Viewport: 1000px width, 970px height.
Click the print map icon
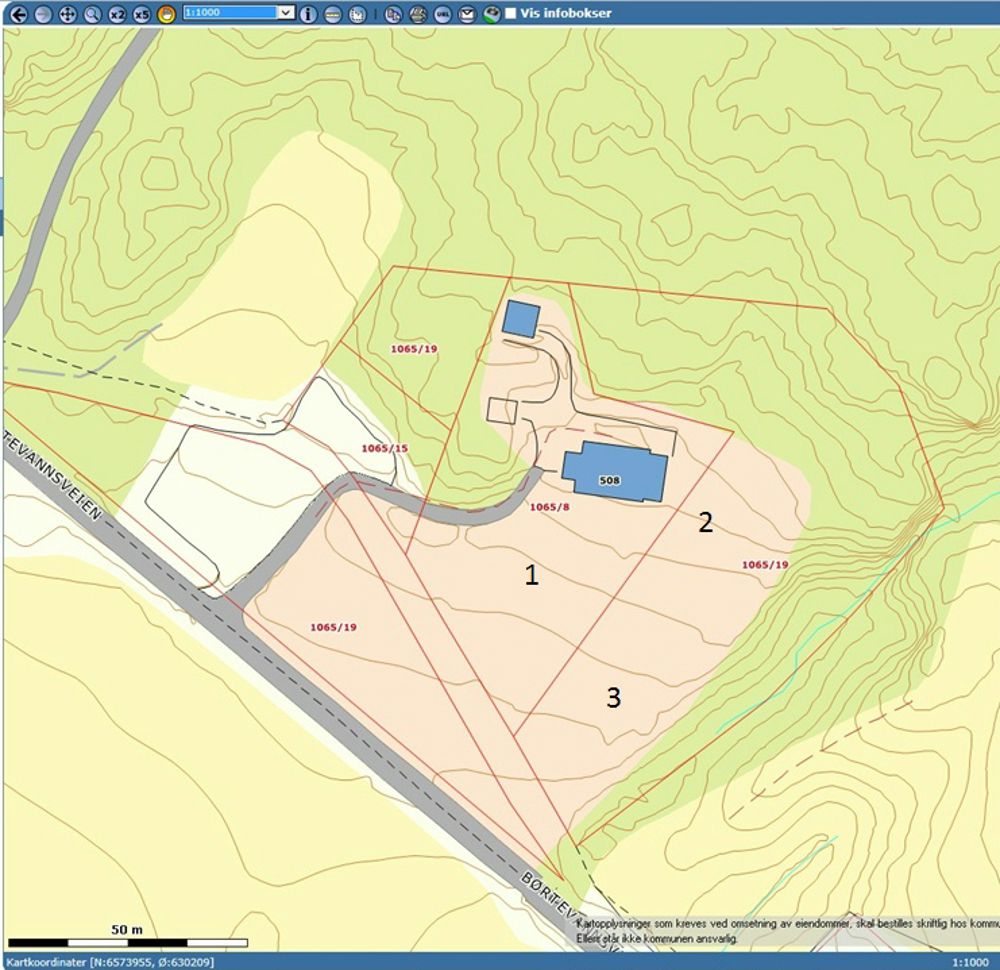pos(418,14)
